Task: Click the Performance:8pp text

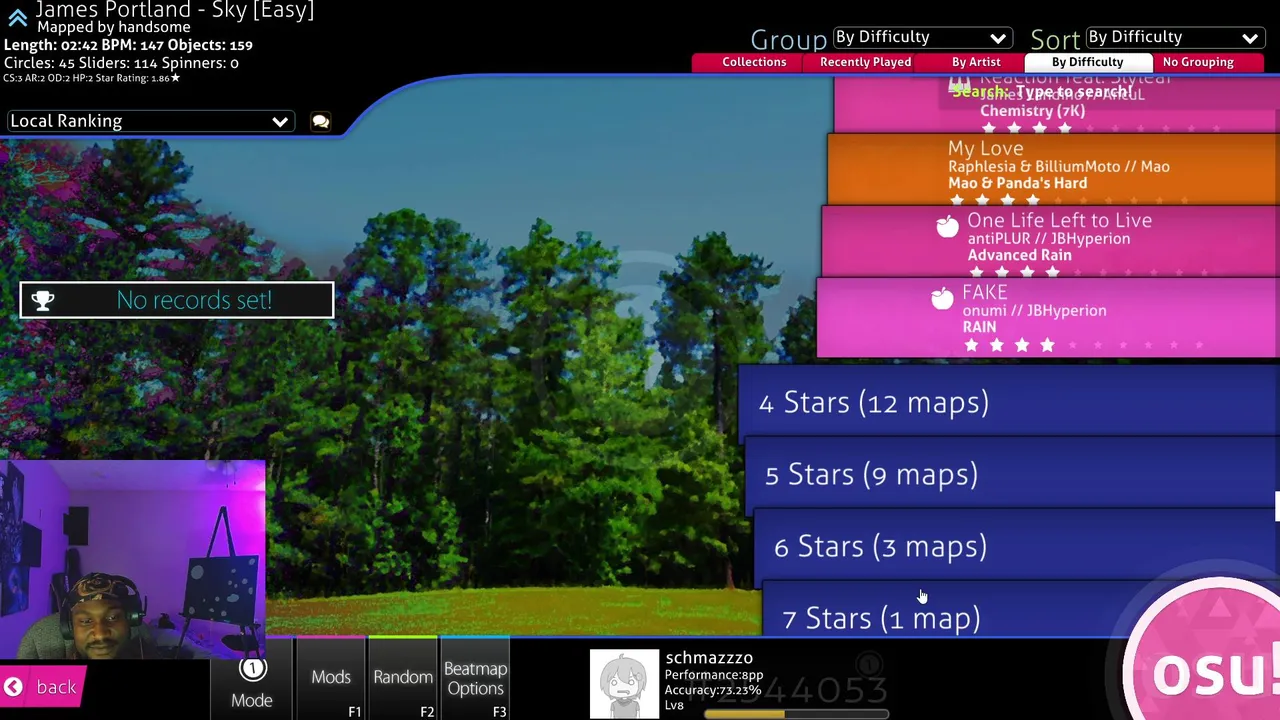Action: (x=714, y=675)
